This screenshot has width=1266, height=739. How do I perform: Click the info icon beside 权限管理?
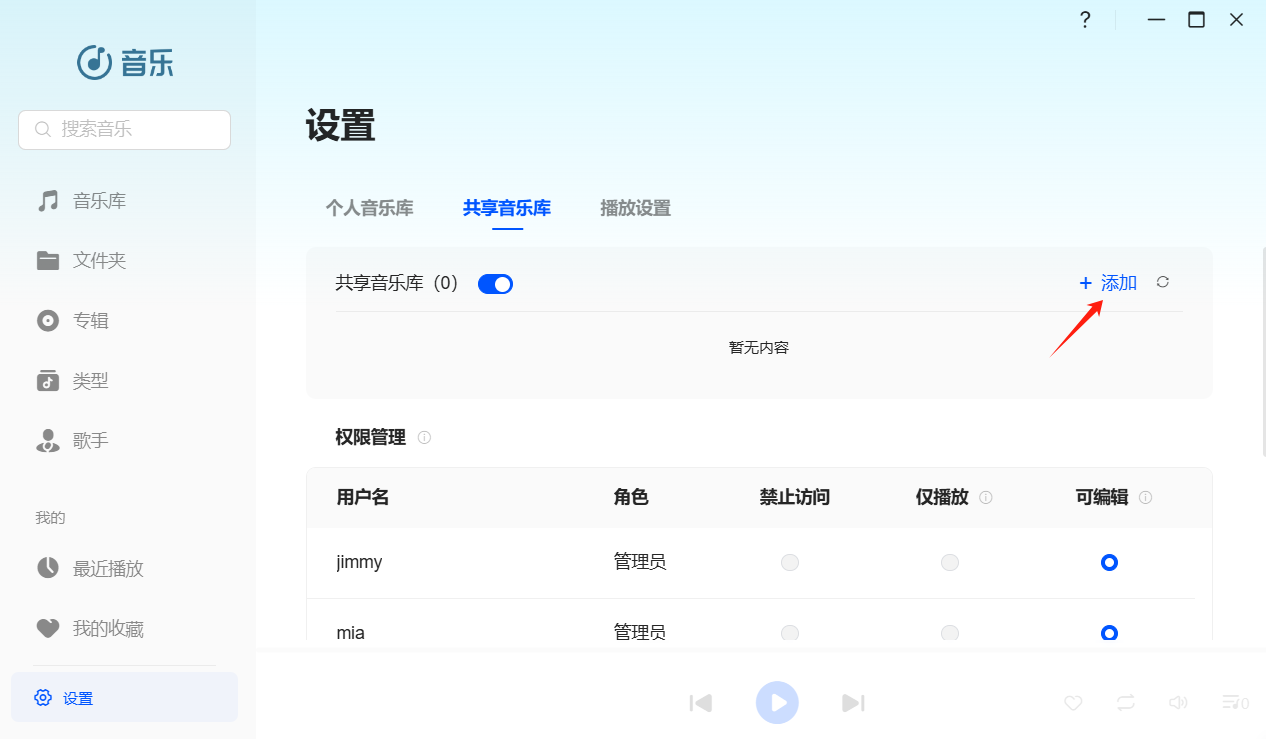coord(424,438)
